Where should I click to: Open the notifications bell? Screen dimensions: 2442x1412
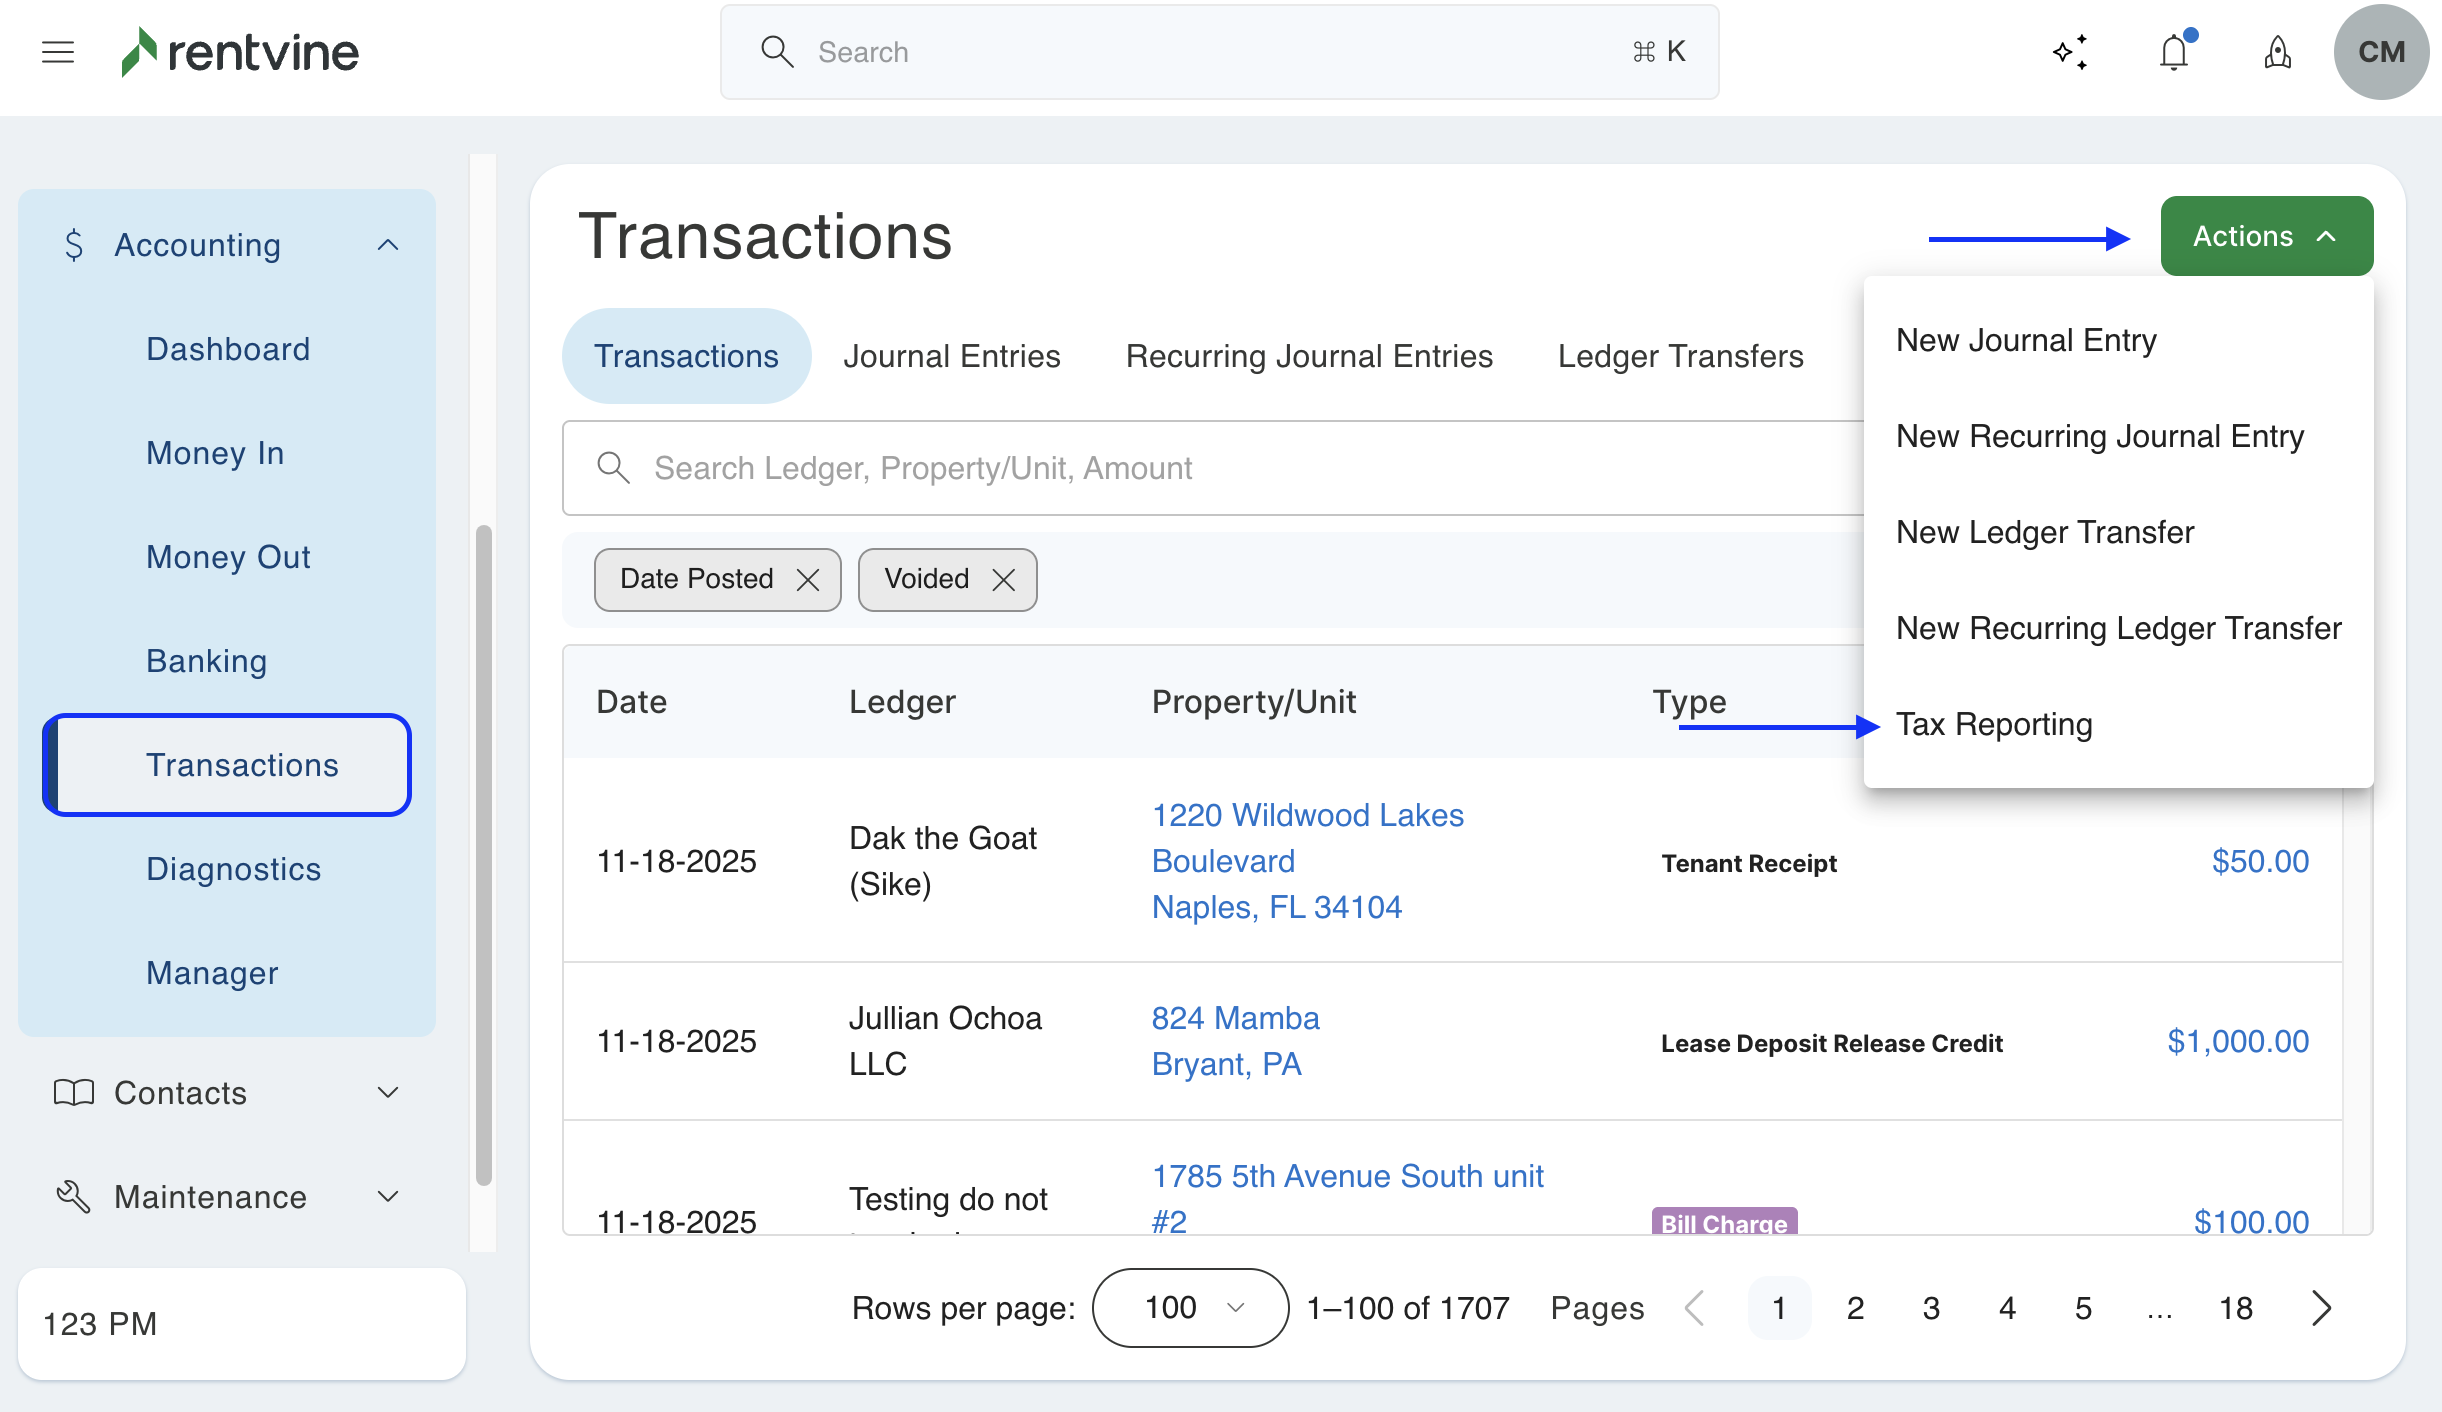click(x=2174, y=52)
